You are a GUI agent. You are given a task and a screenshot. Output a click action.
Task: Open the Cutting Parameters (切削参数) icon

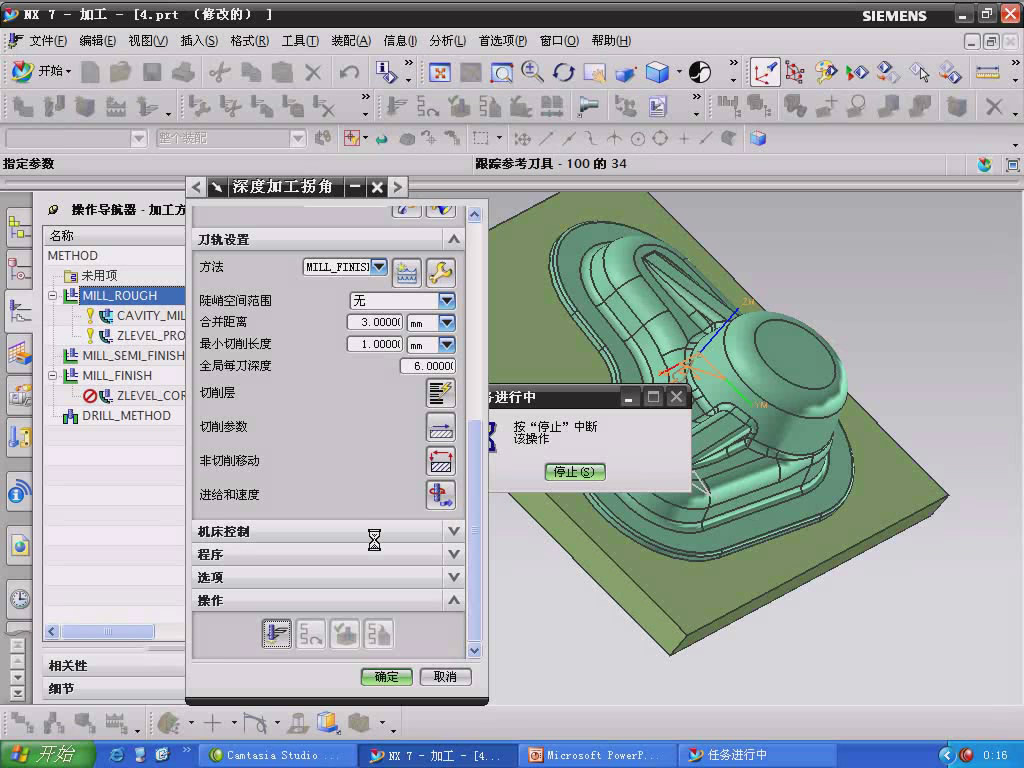(x=441, y=427)
